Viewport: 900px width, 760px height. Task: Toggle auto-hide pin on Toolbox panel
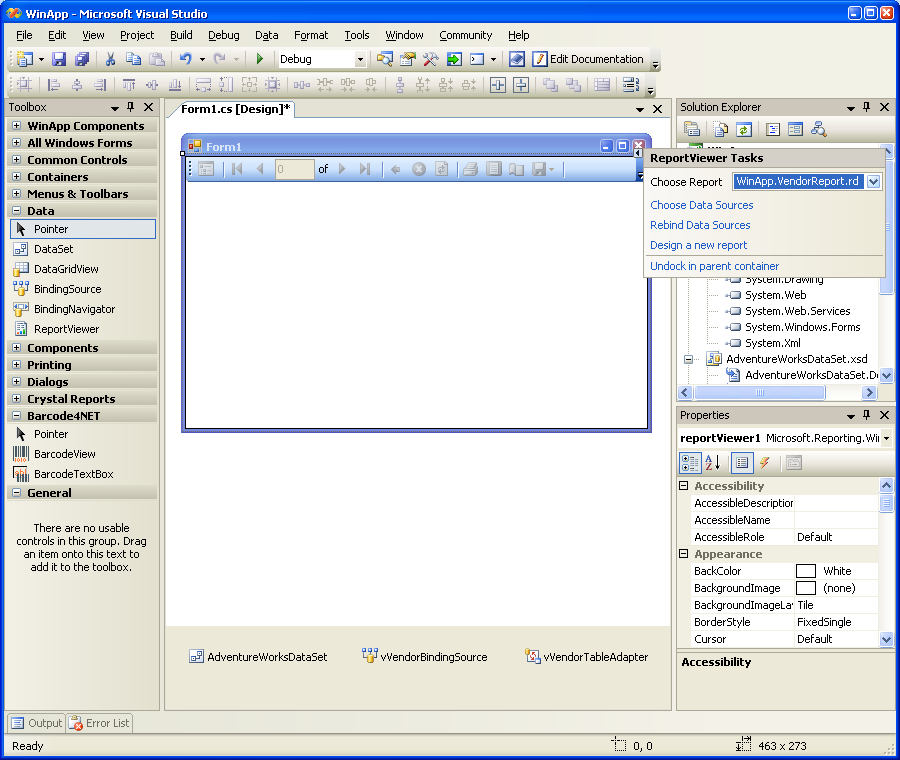[130, 107]
